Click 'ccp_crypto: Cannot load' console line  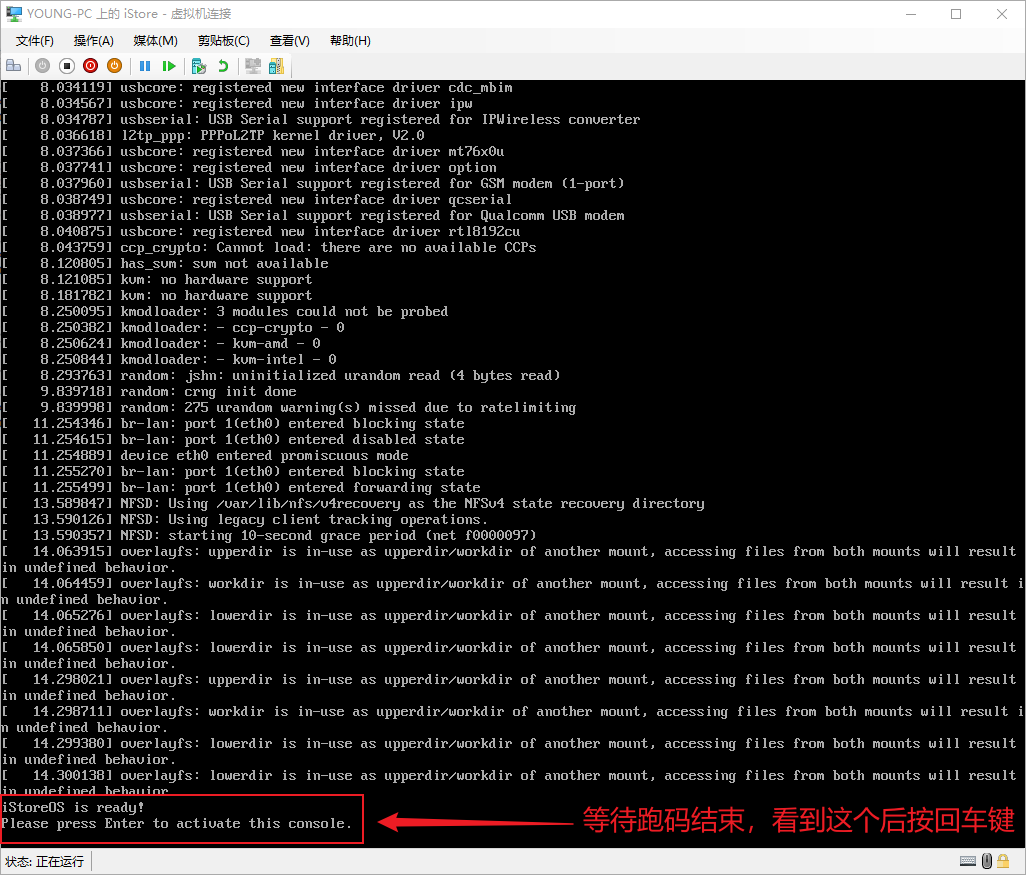point(269,247)
